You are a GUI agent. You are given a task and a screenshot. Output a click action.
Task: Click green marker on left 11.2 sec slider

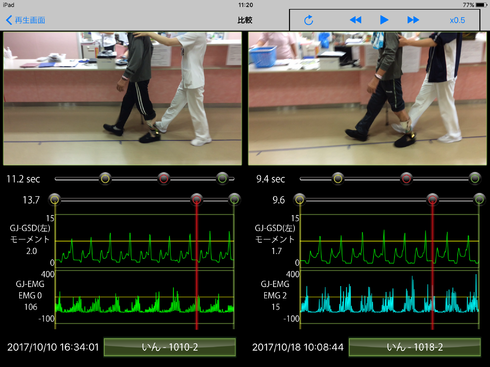222,179
